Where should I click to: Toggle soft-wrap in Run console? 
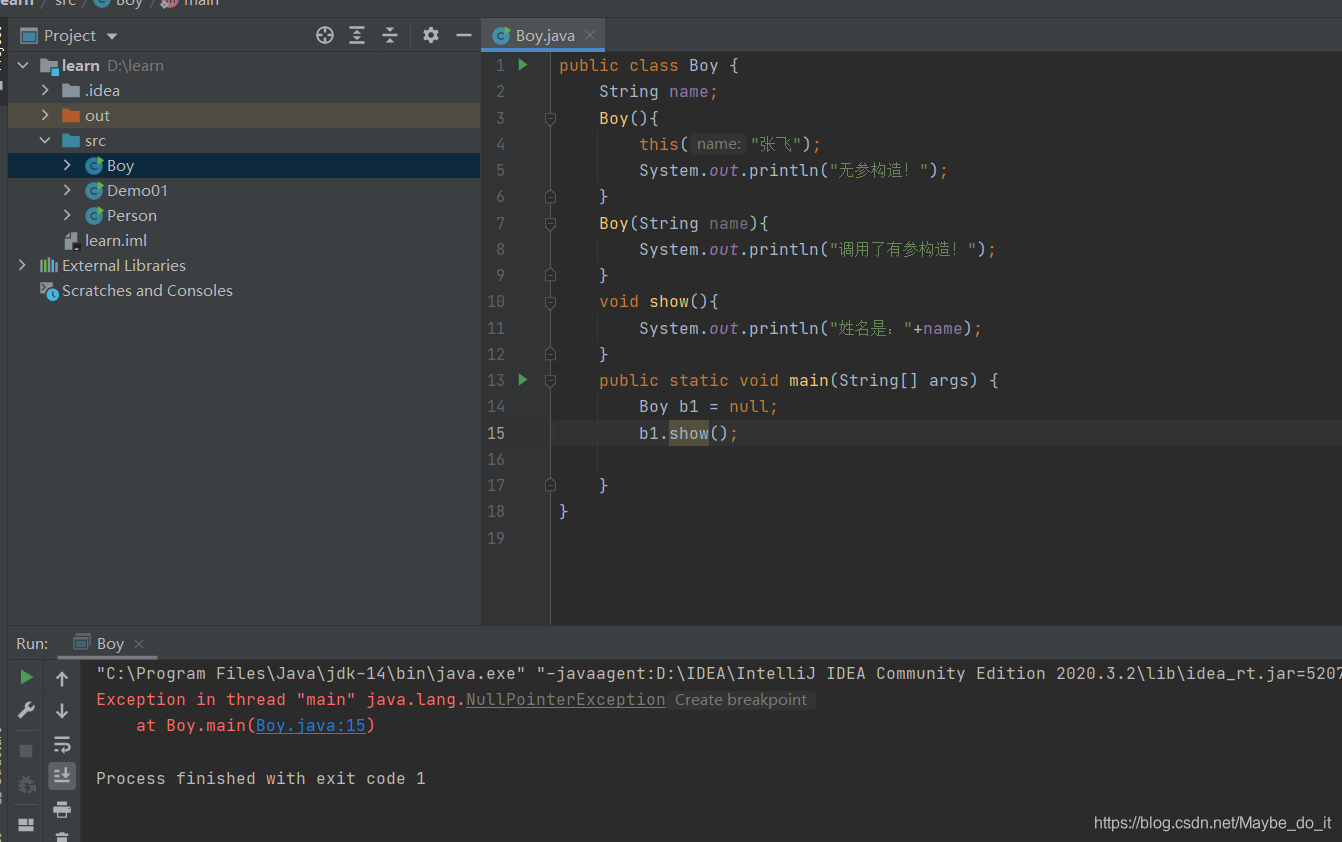(x=62, y=744)
